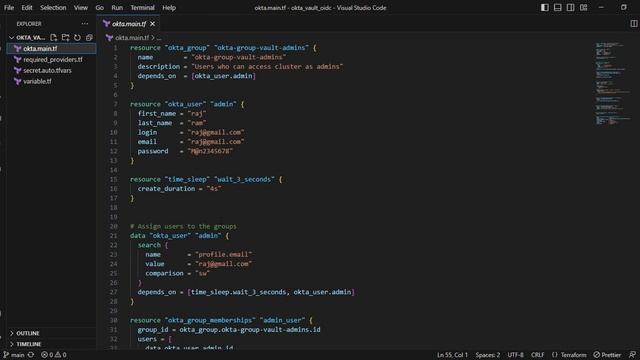Click Ln 55, Col 1 cursor position
Image resolution: width=640 pixels, height=360 pixels.
[452, 355]
